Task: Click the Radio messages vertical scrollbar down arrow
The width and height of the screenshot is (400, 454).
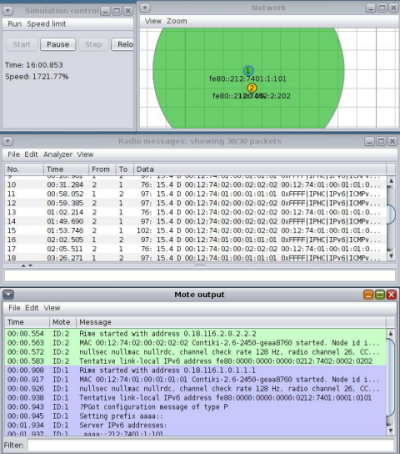Action: coord(391,256)
